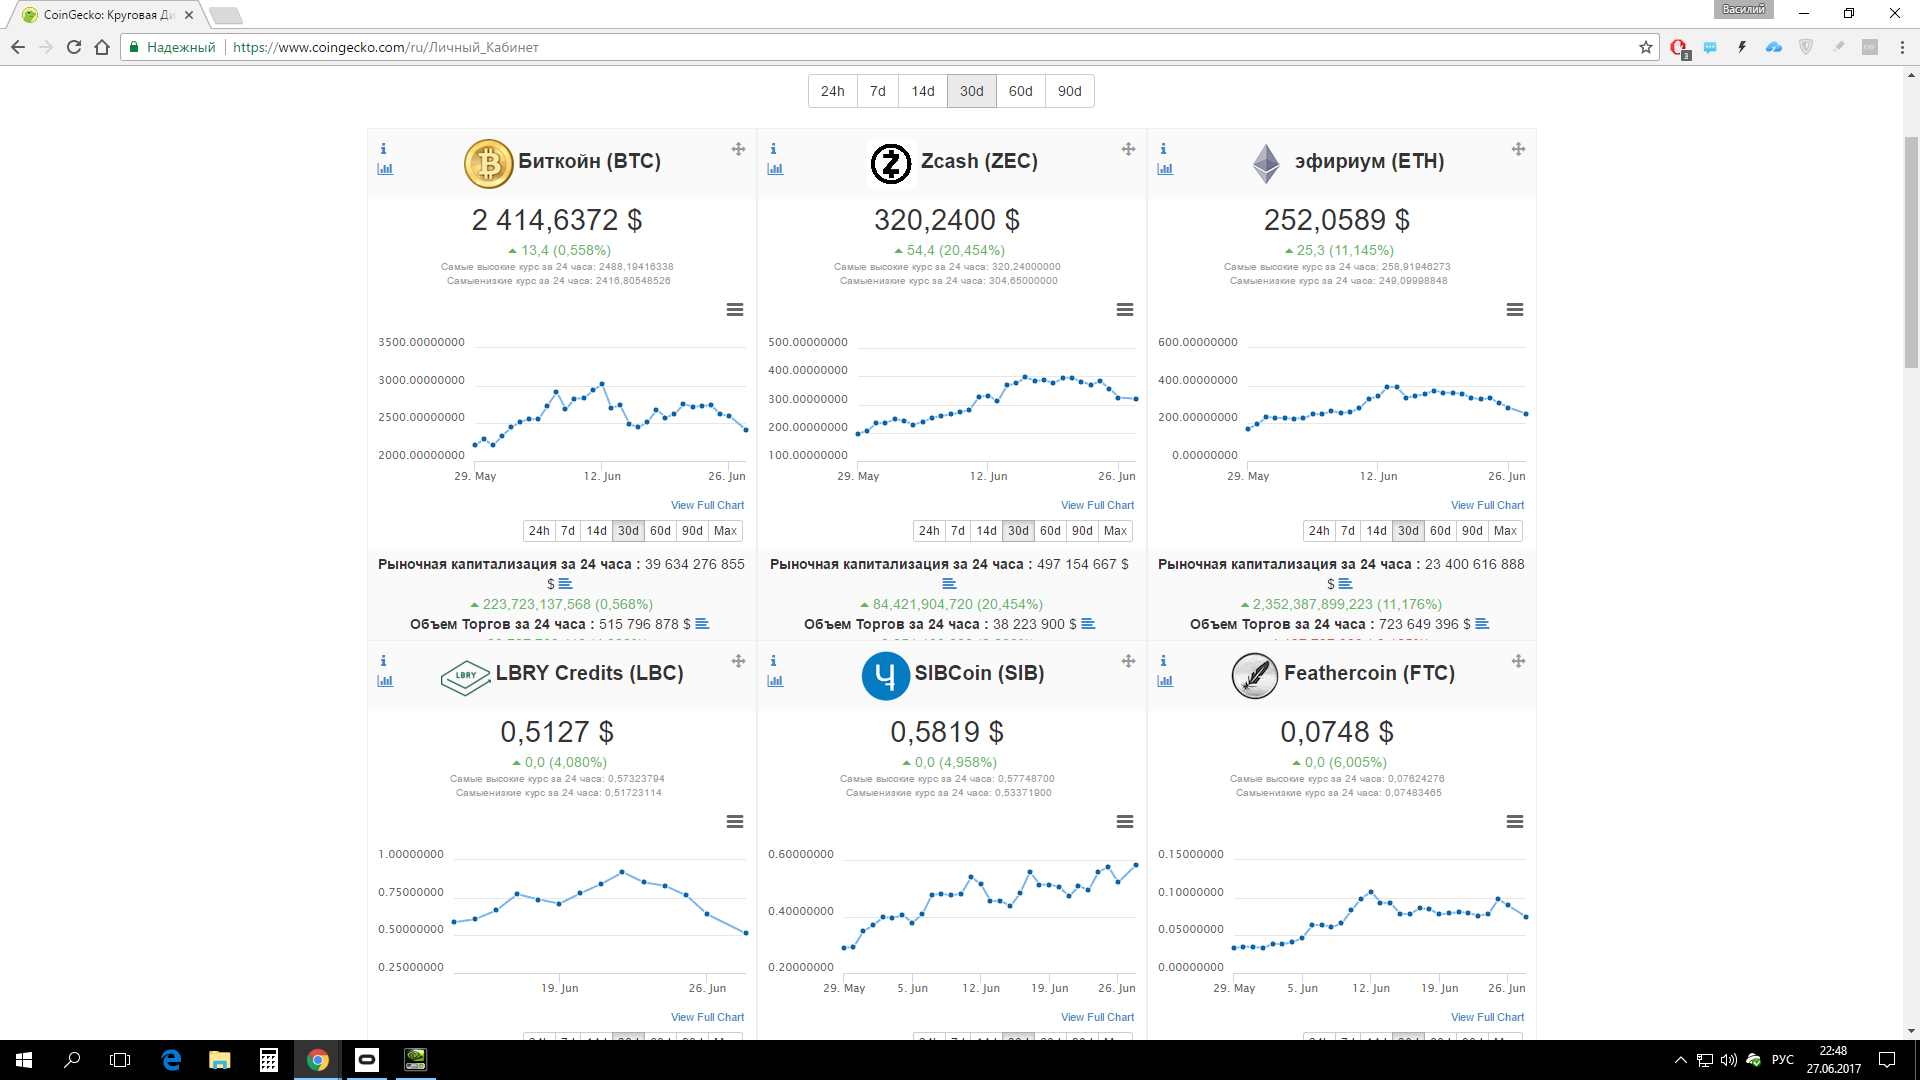Click move handle on Ethereum card
The height and width of the screenshot is (1080, 1920).
1518,149
